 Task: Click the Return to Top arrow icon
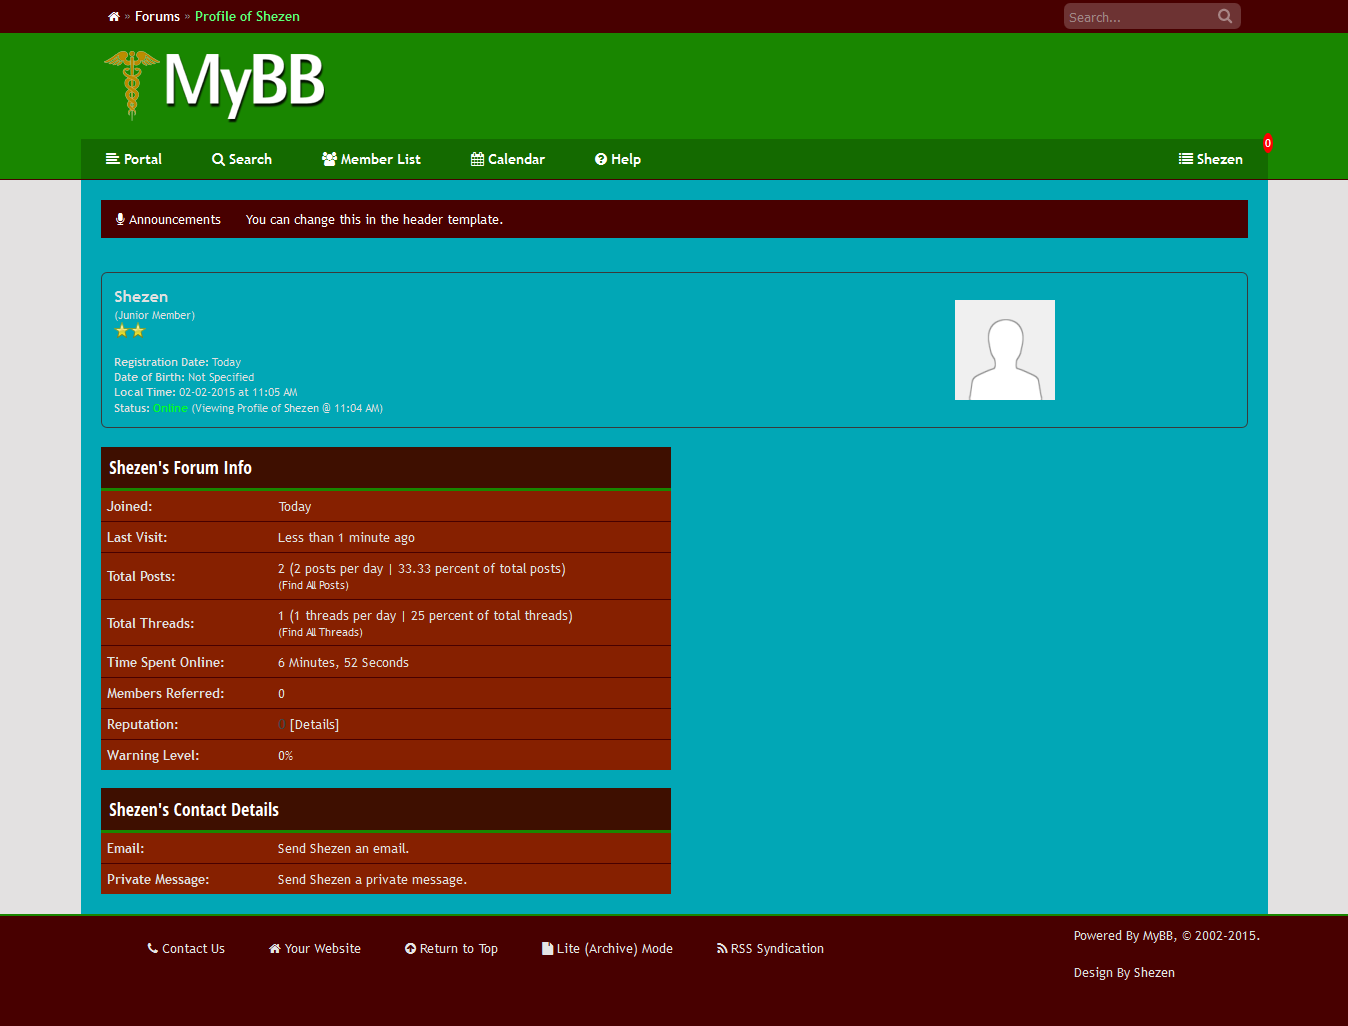click(410, 949)
